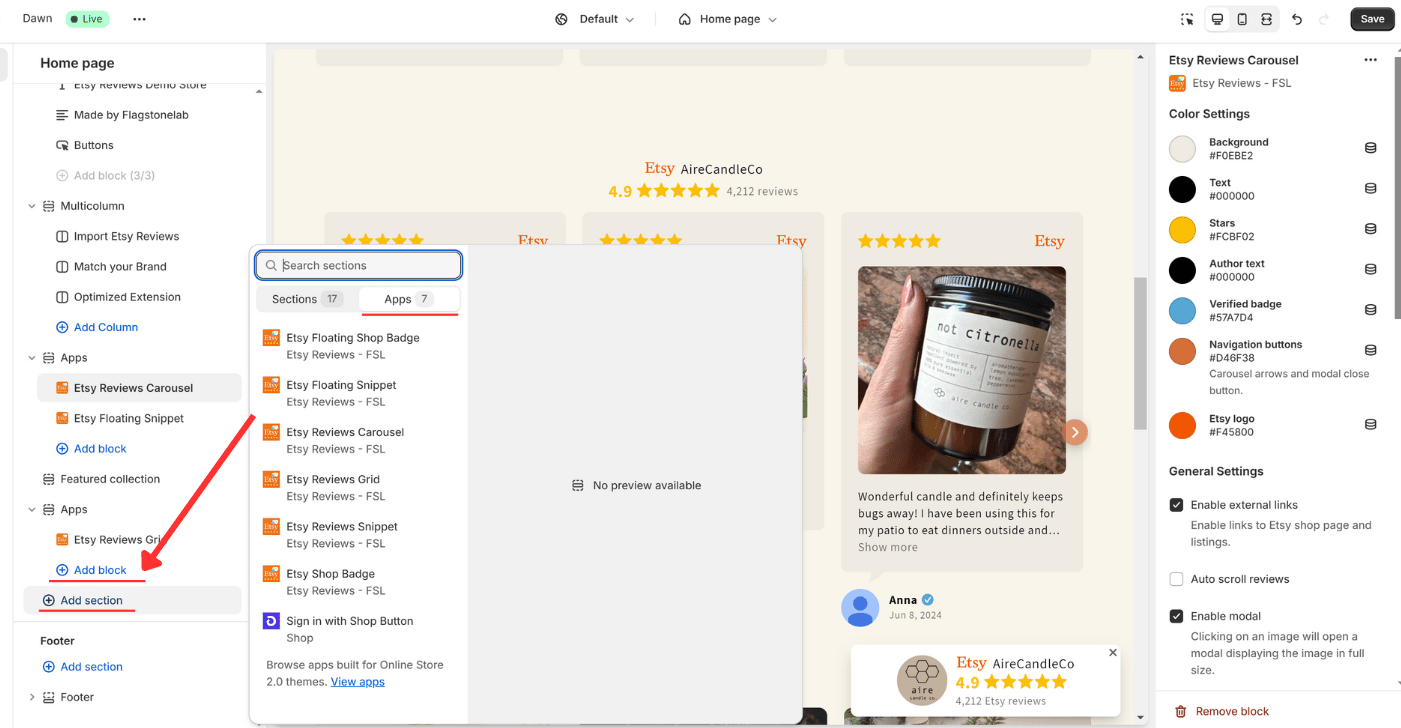Click dynamic source icon for Background color
1401x728 pixels.
pyautogui.click(x=1370, y=148)
